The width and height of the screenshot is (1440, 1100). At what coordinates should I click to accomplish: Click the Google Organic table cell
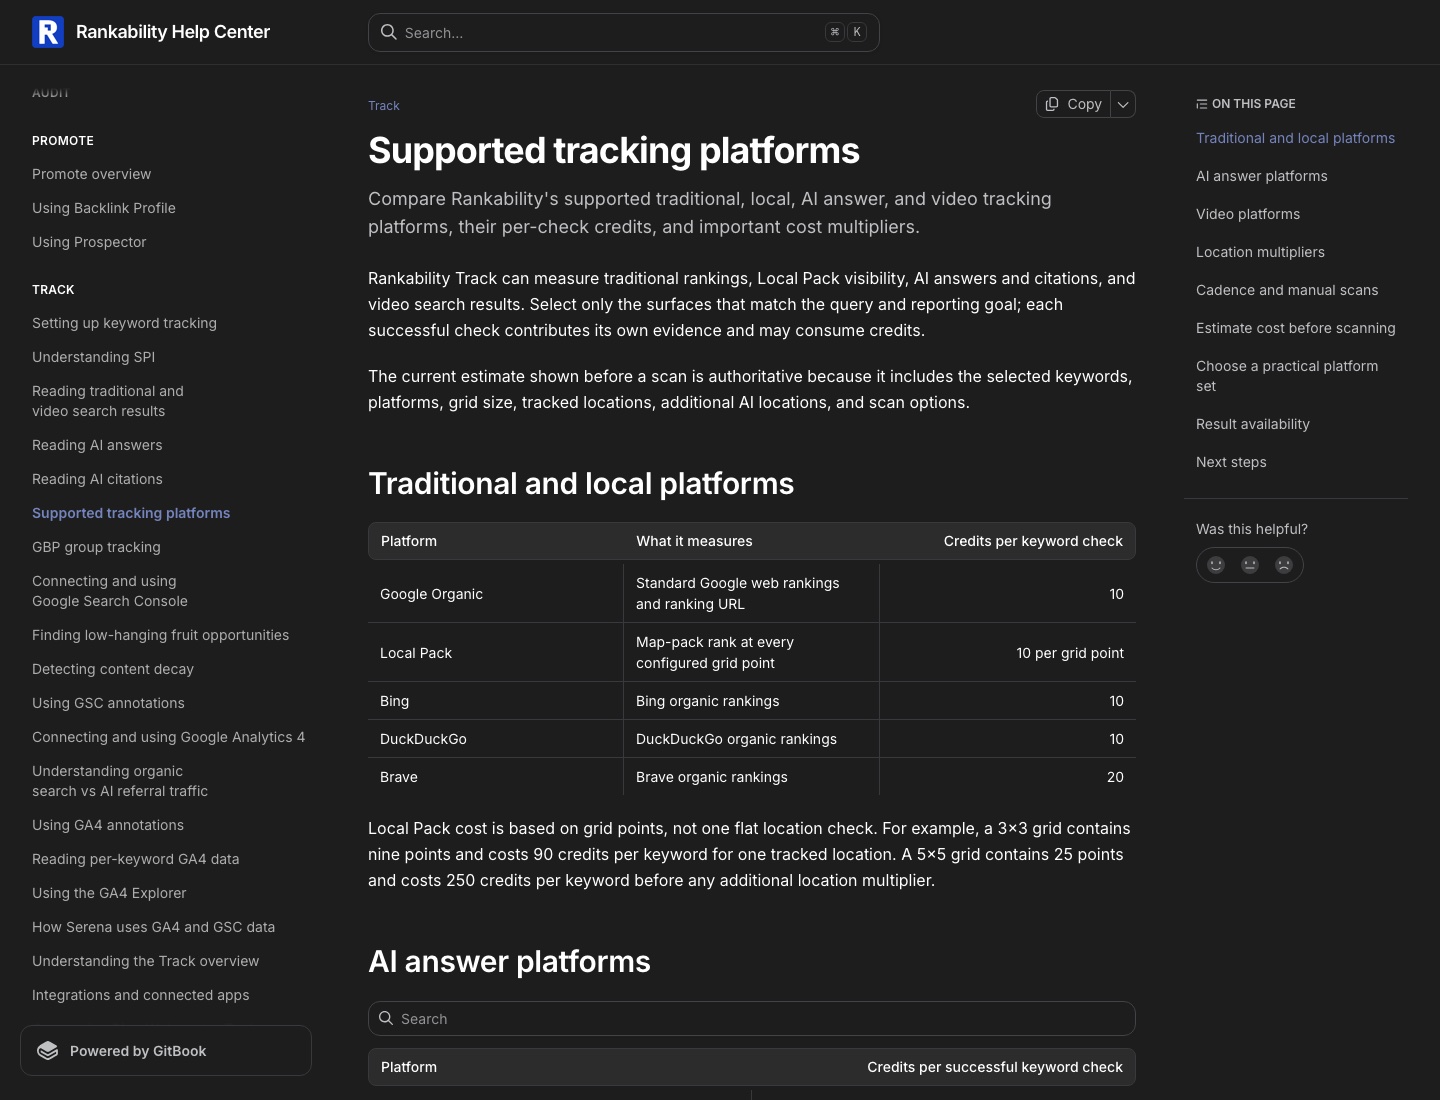tap(496, 594)
